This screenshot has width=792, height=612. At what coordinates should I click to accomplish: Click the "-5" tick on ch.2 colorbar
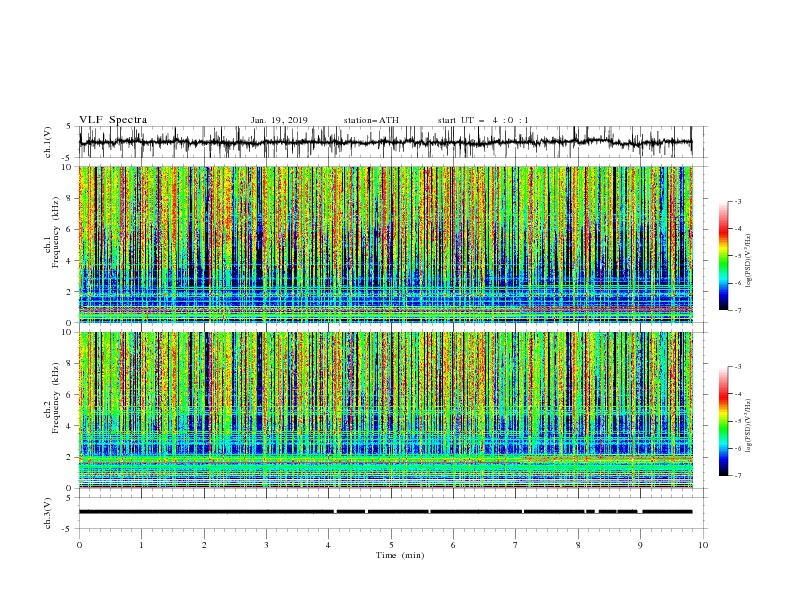738,421
